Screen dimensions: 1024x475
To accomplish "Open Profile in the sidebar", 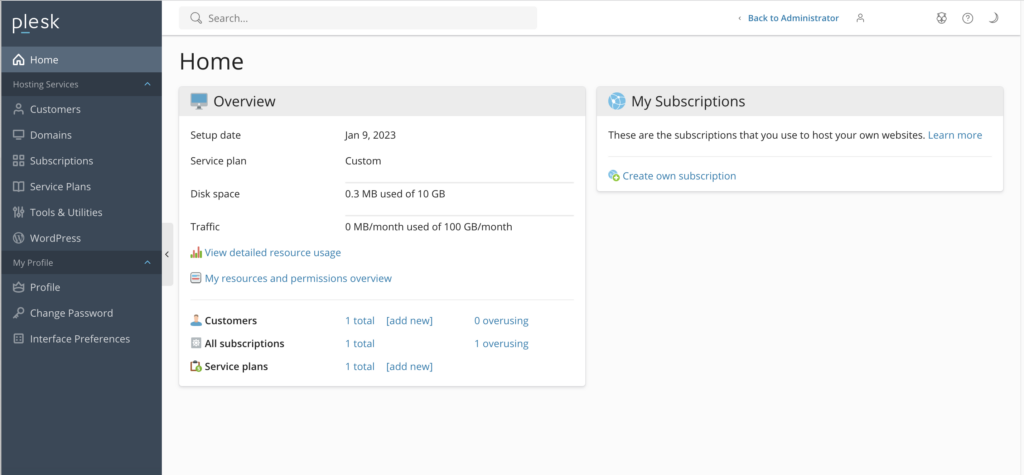I will pos(81,287).
